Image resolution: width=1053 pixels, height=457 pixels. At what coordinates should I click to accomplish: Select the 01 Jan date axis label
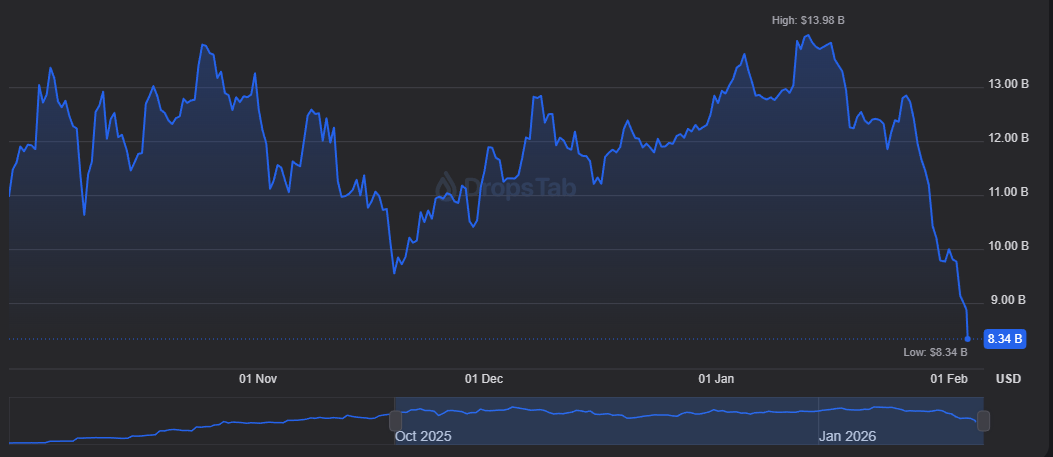tap(716, 379)
